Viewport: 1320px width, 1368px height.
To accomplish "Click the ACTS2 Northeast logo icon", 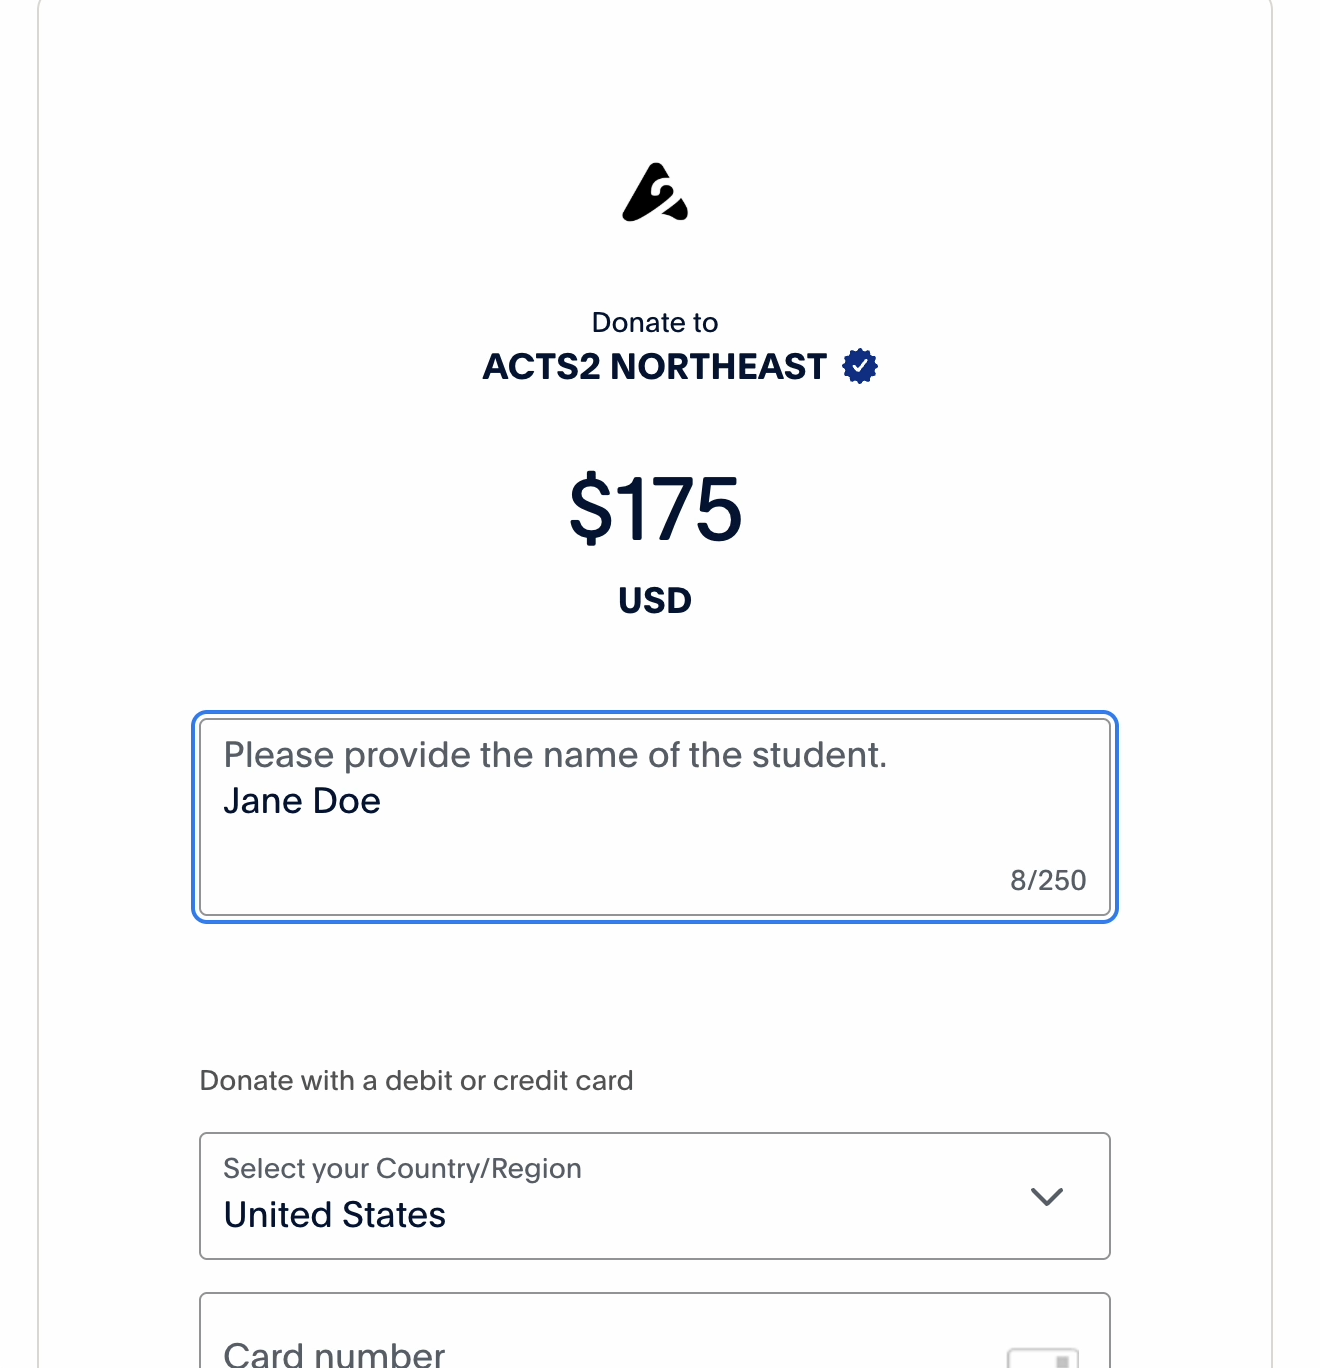I will pyautogui.click(x=655, y=193).
